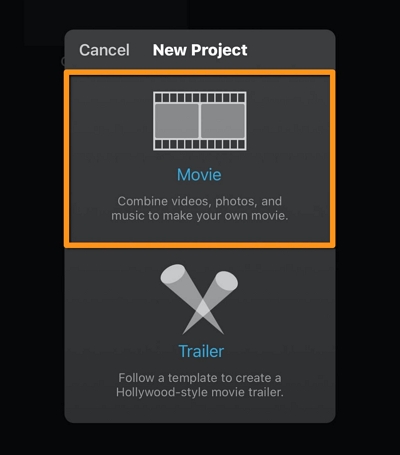Click the 'Combine videos, photos, and' text line
Image resolution: width=400 pixels, height=455 pixels.
tap(200, 201)
